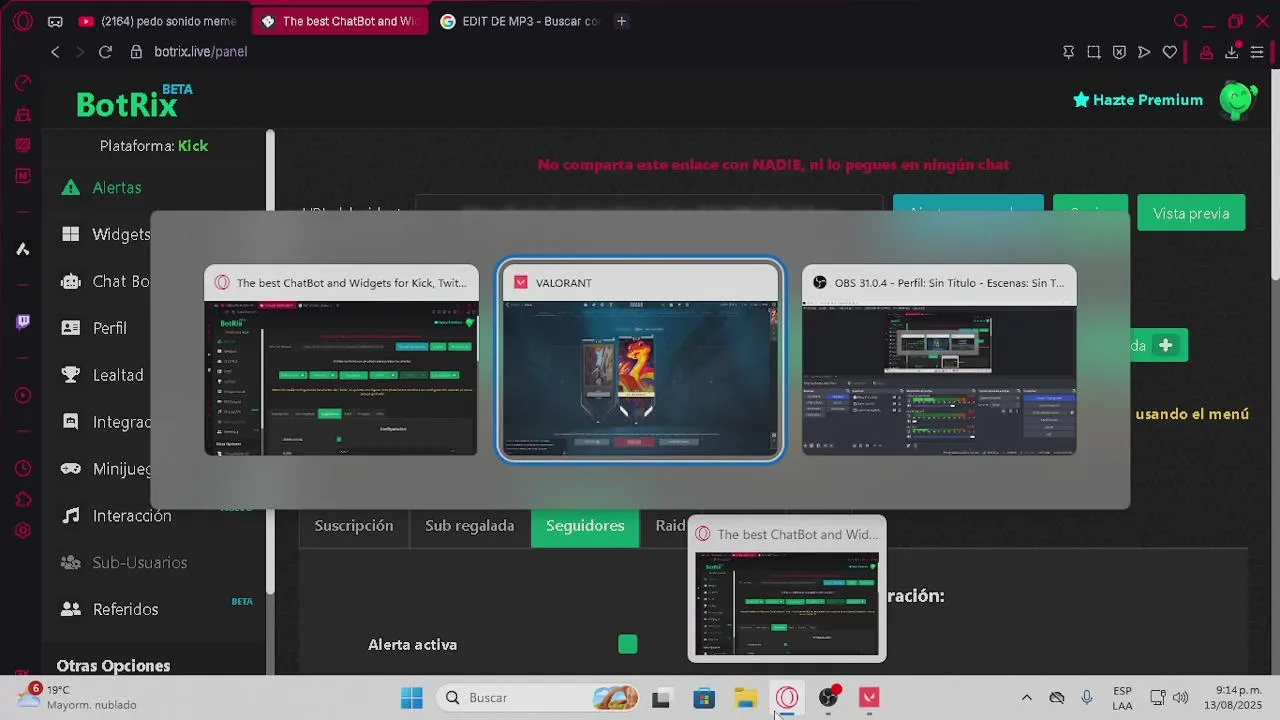The image size is (1280, 720).
Task: Click the Hazte Premium link
Action: (x=1138, y=100)
